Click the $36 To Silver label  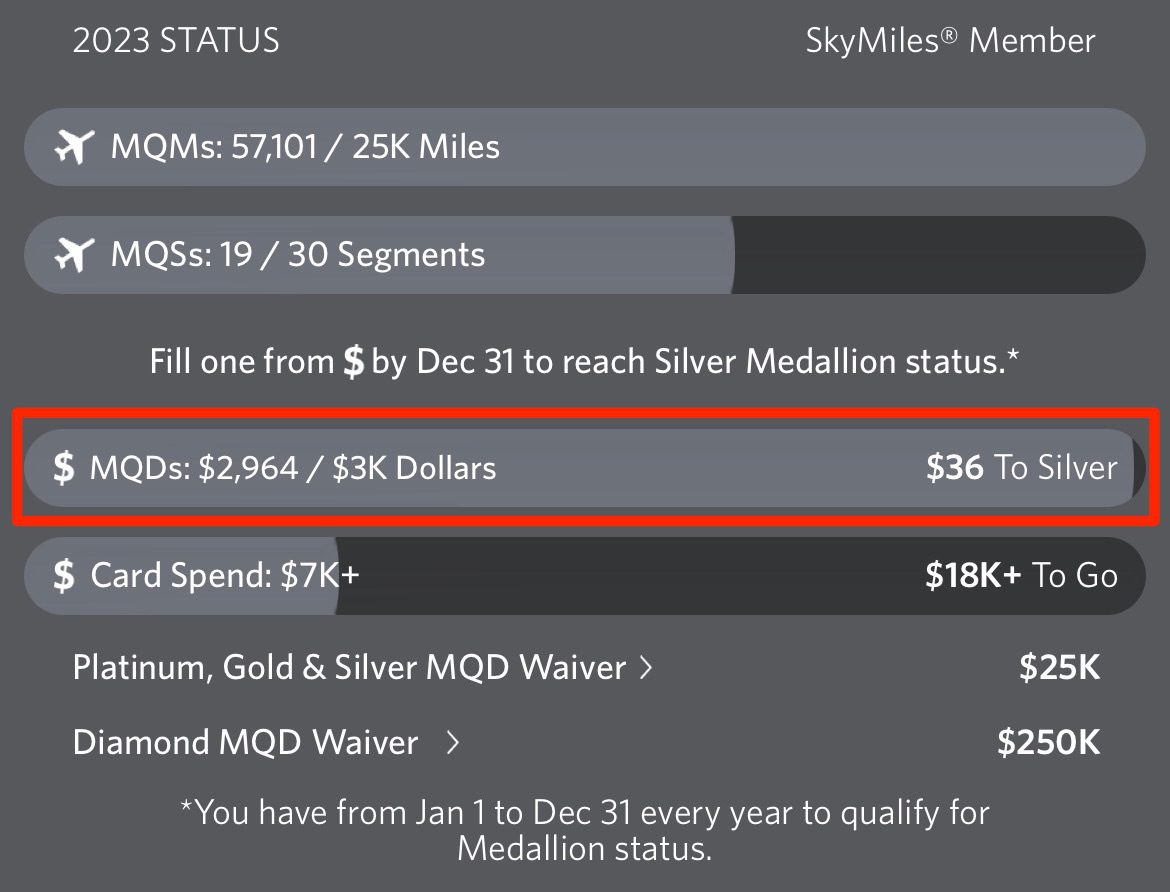click(x=1021, y=466)
